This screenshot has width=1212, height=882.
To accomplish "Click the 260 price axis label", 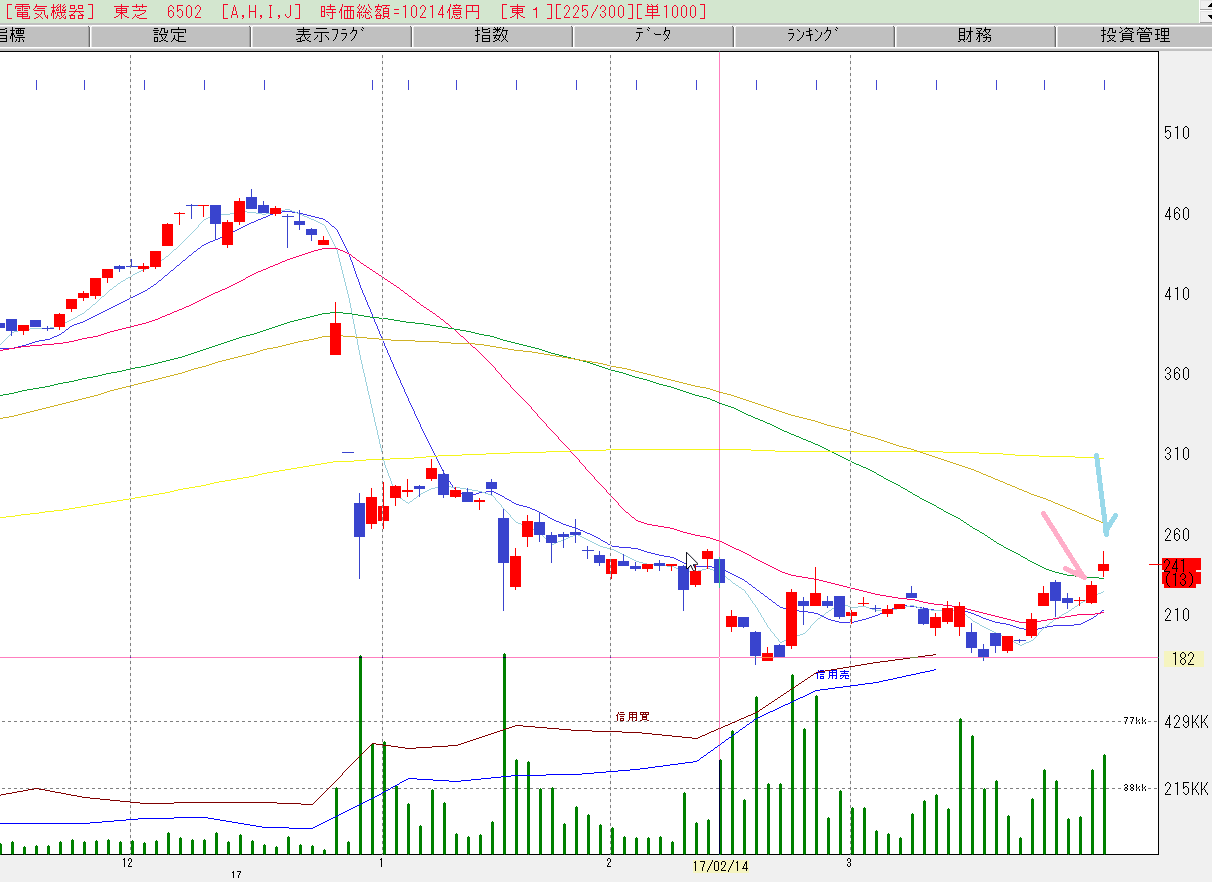I will [x=1176, y=534].
